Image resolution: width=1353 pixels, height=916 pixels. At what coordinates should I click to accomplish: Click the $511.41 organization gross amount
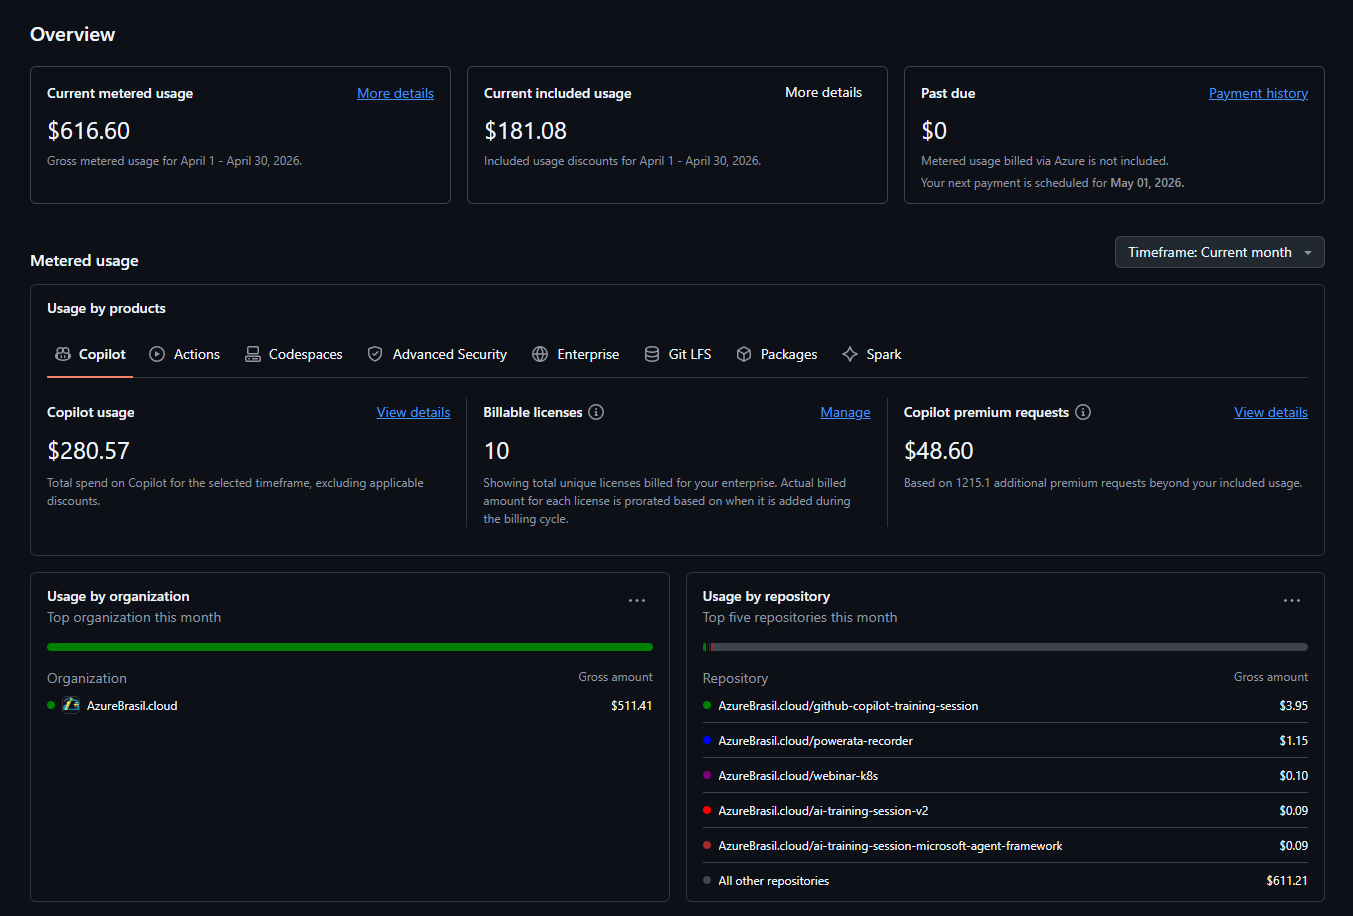point(631,705)
